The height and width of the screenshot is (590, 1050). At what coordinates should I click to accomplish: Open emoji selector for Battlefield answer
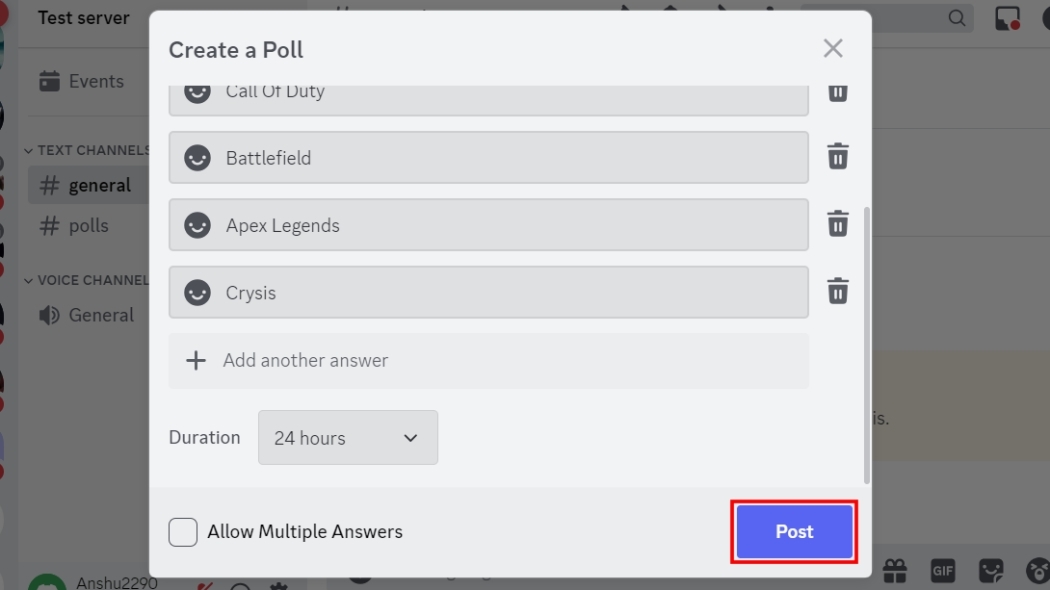pyautogui.click(x=196, y=157)
